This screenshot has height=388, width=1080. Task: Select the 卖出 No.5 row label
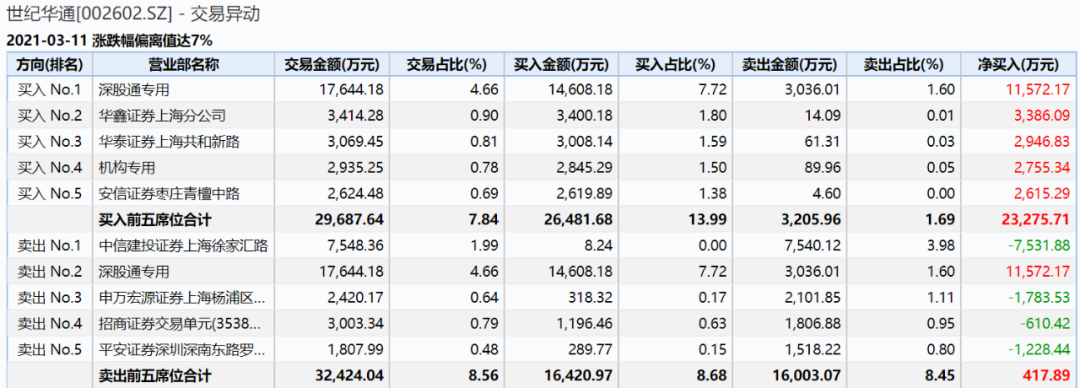click(x=49, y=350)
